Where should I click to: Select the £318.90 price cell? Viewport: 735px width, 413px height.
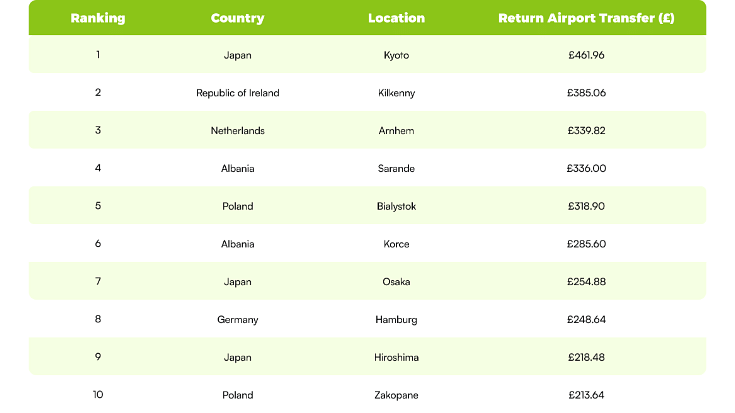click(x=586, y=206)
